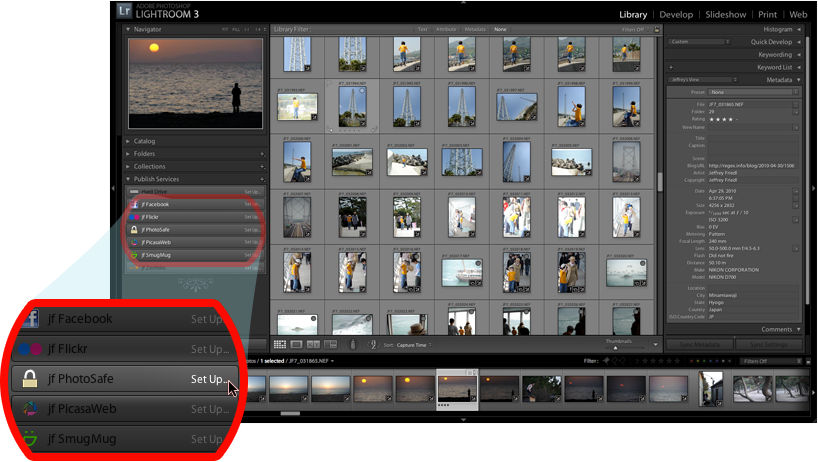Click the Lr Lightroom logo

(x=124, y=10)
